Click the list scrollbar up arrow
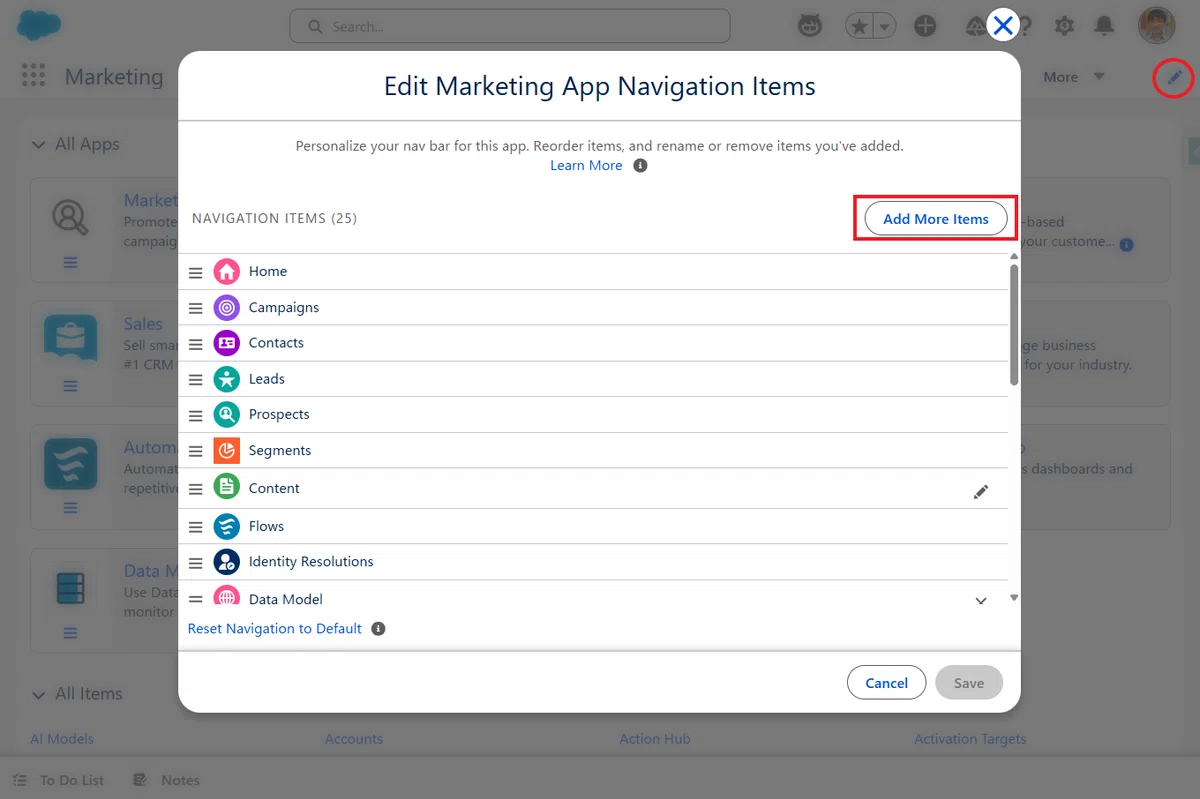The height and width of the screenshot is (799, 1200). [1014, 257]
